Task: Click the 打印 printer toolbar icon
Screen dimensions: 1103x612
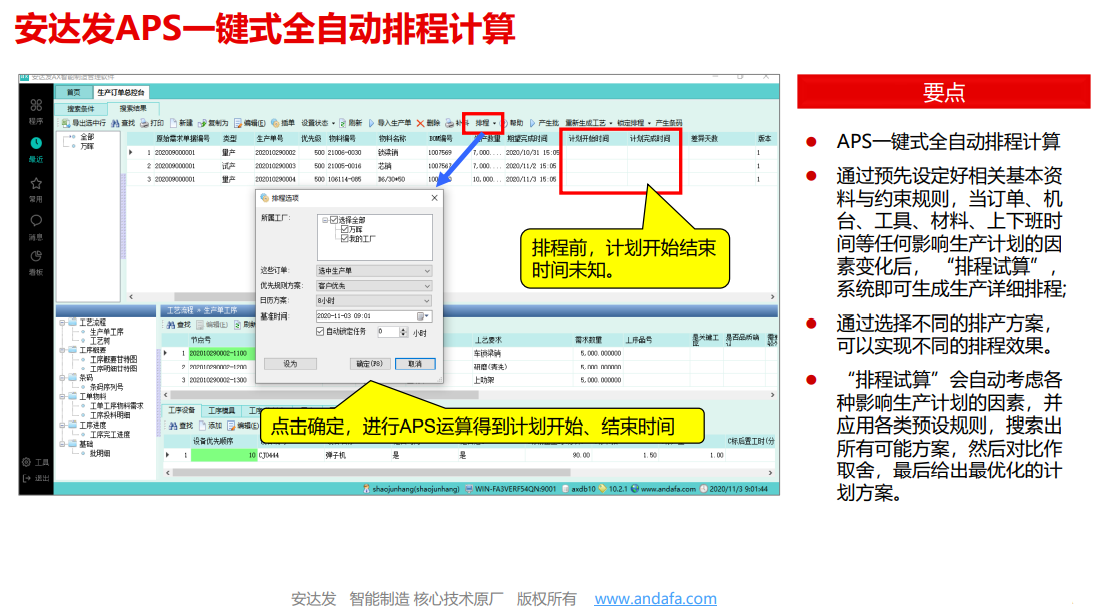Action: 144,123
